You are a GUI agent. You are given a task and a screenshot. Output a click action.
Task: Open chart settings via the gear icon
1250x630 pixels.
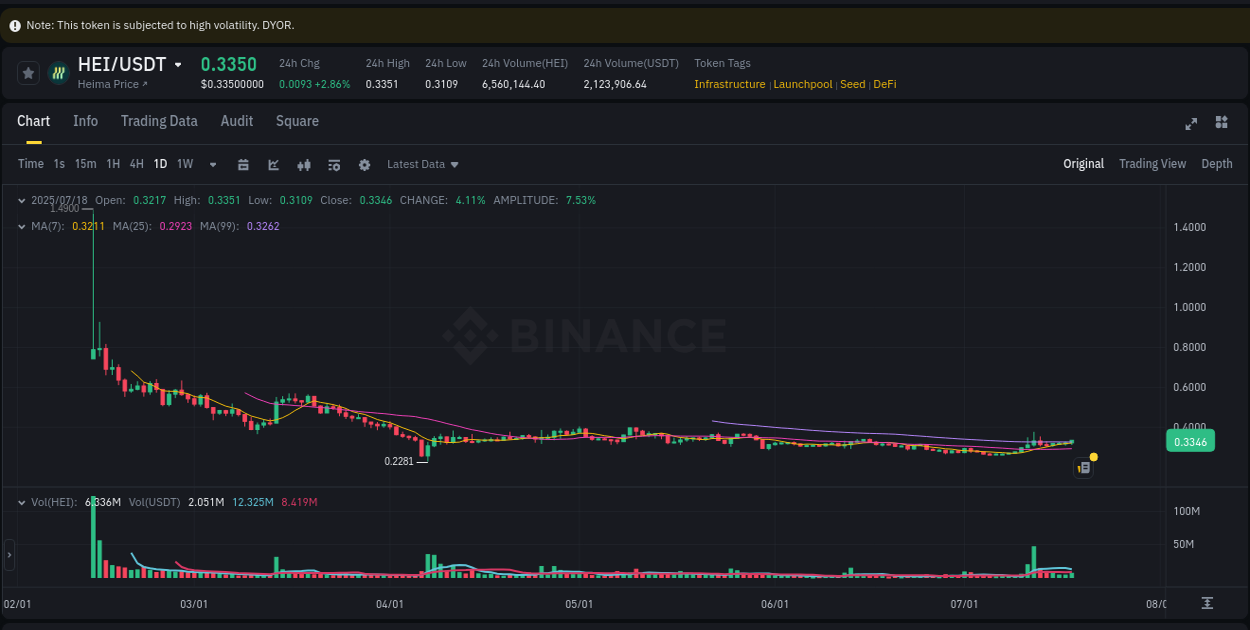click(364, 164)
